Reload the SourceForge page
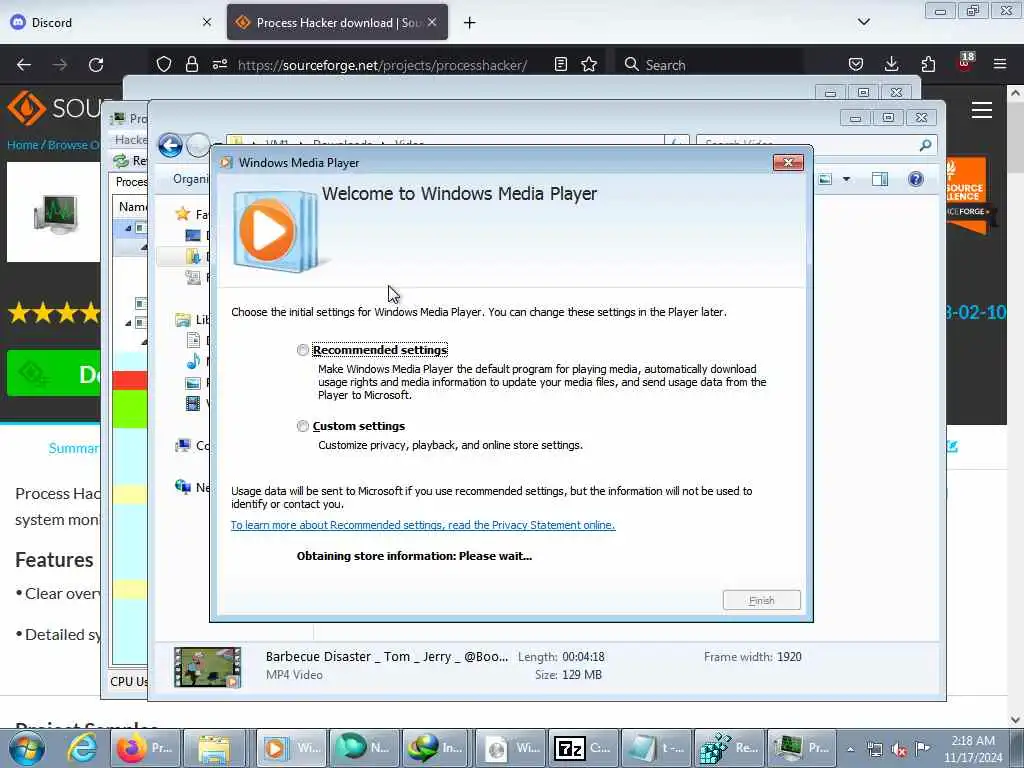 pos(96,65)
